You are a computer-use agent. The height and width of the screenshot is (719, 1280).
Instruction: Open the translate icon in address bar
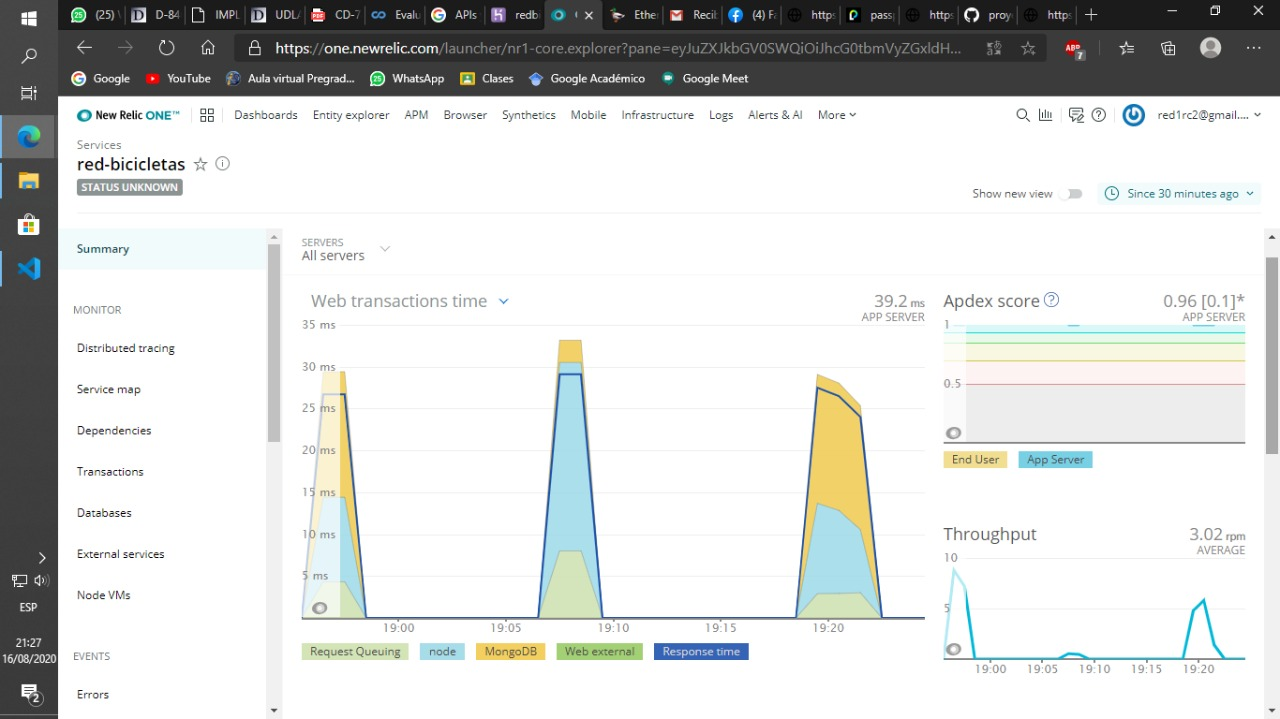994,48
